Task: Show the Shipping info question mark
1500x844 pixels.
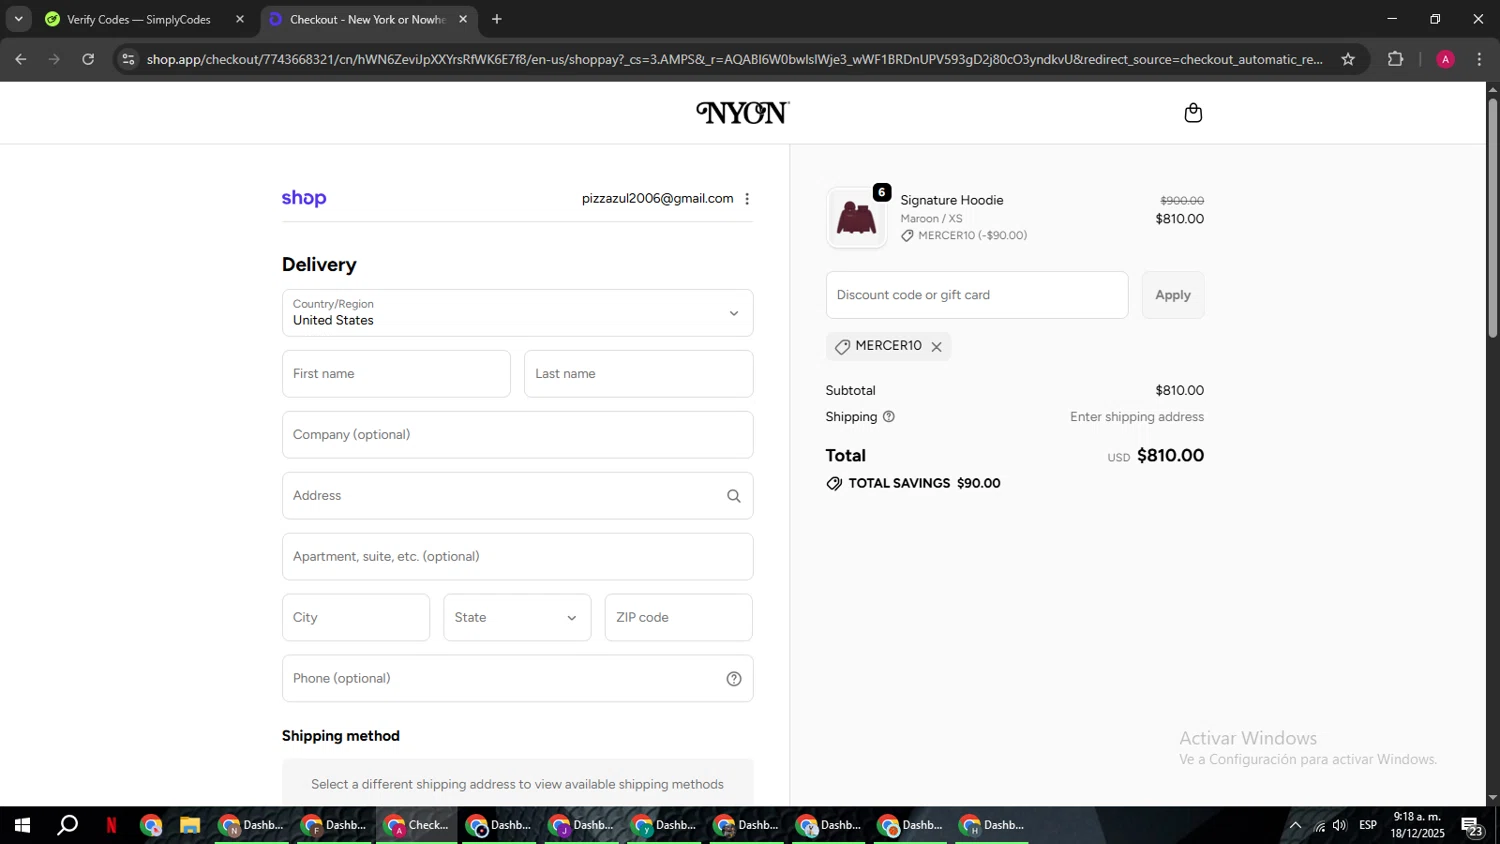Action: (x=888, y=417)
